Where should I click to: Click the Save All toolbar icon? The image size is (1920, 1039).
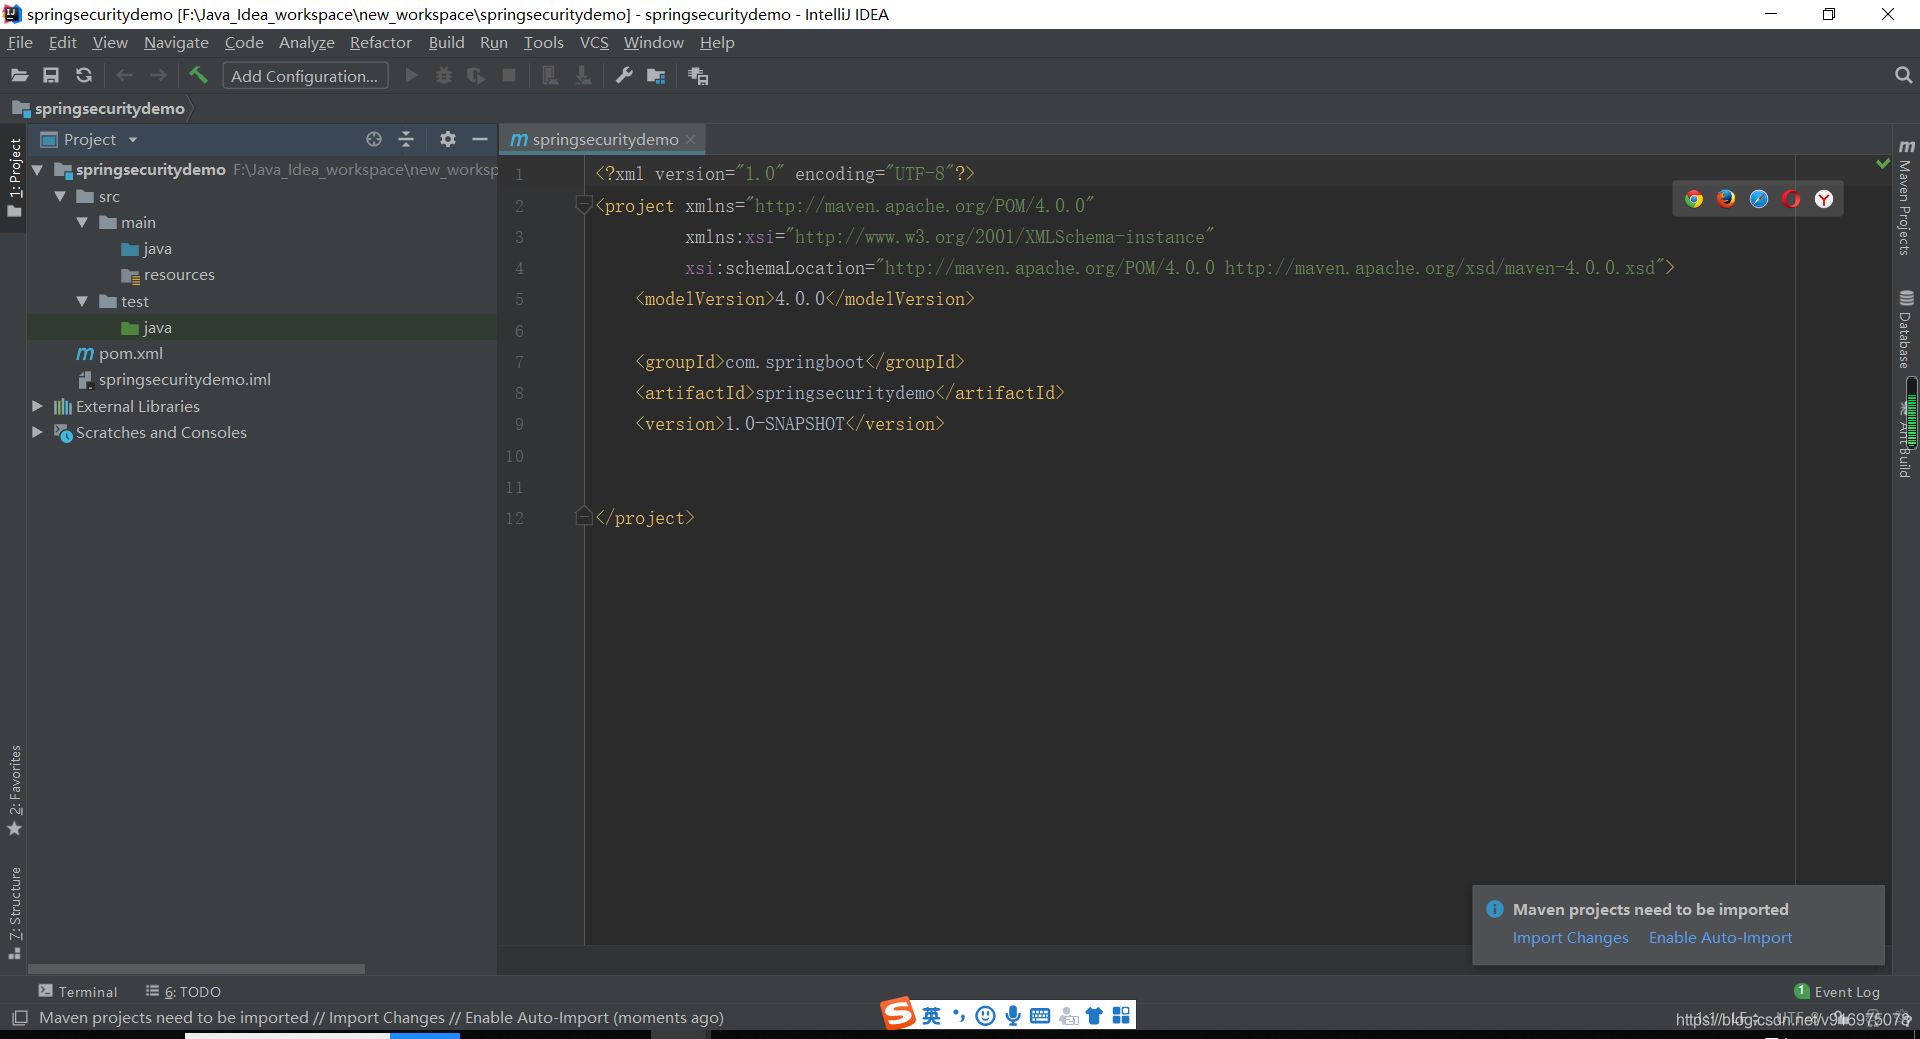51,76
